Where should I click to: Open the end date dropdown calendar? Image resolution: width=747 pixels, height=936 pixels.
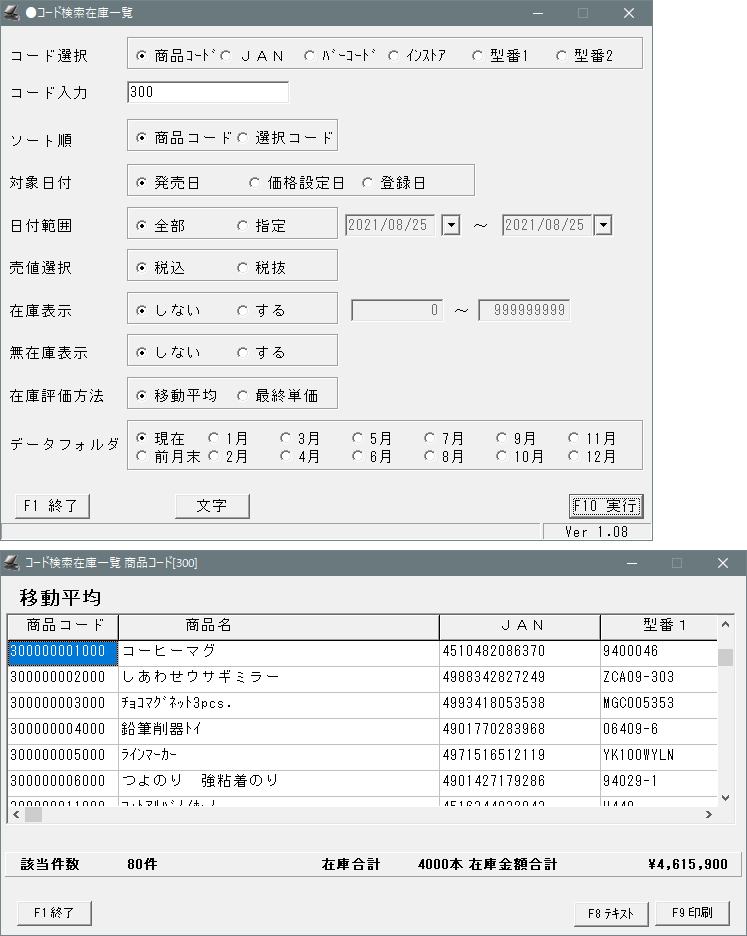click(x=602, y=225)
